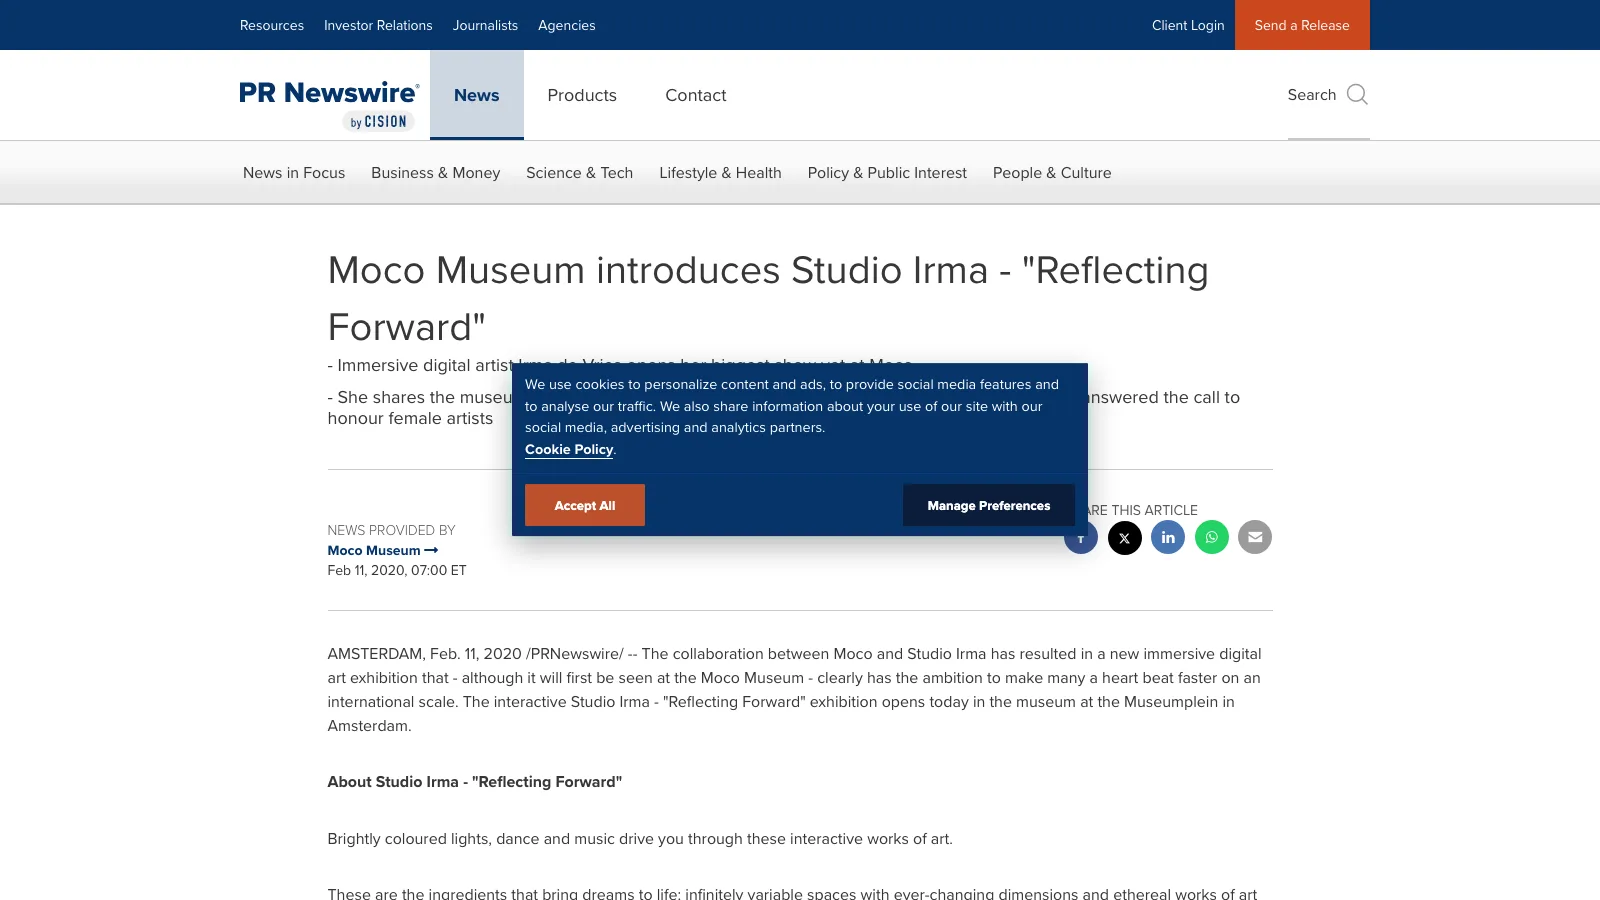This screenshot has height=900, width=1600.
Task: Share article via WhatsApp
Action: (x=1212, y=538)
